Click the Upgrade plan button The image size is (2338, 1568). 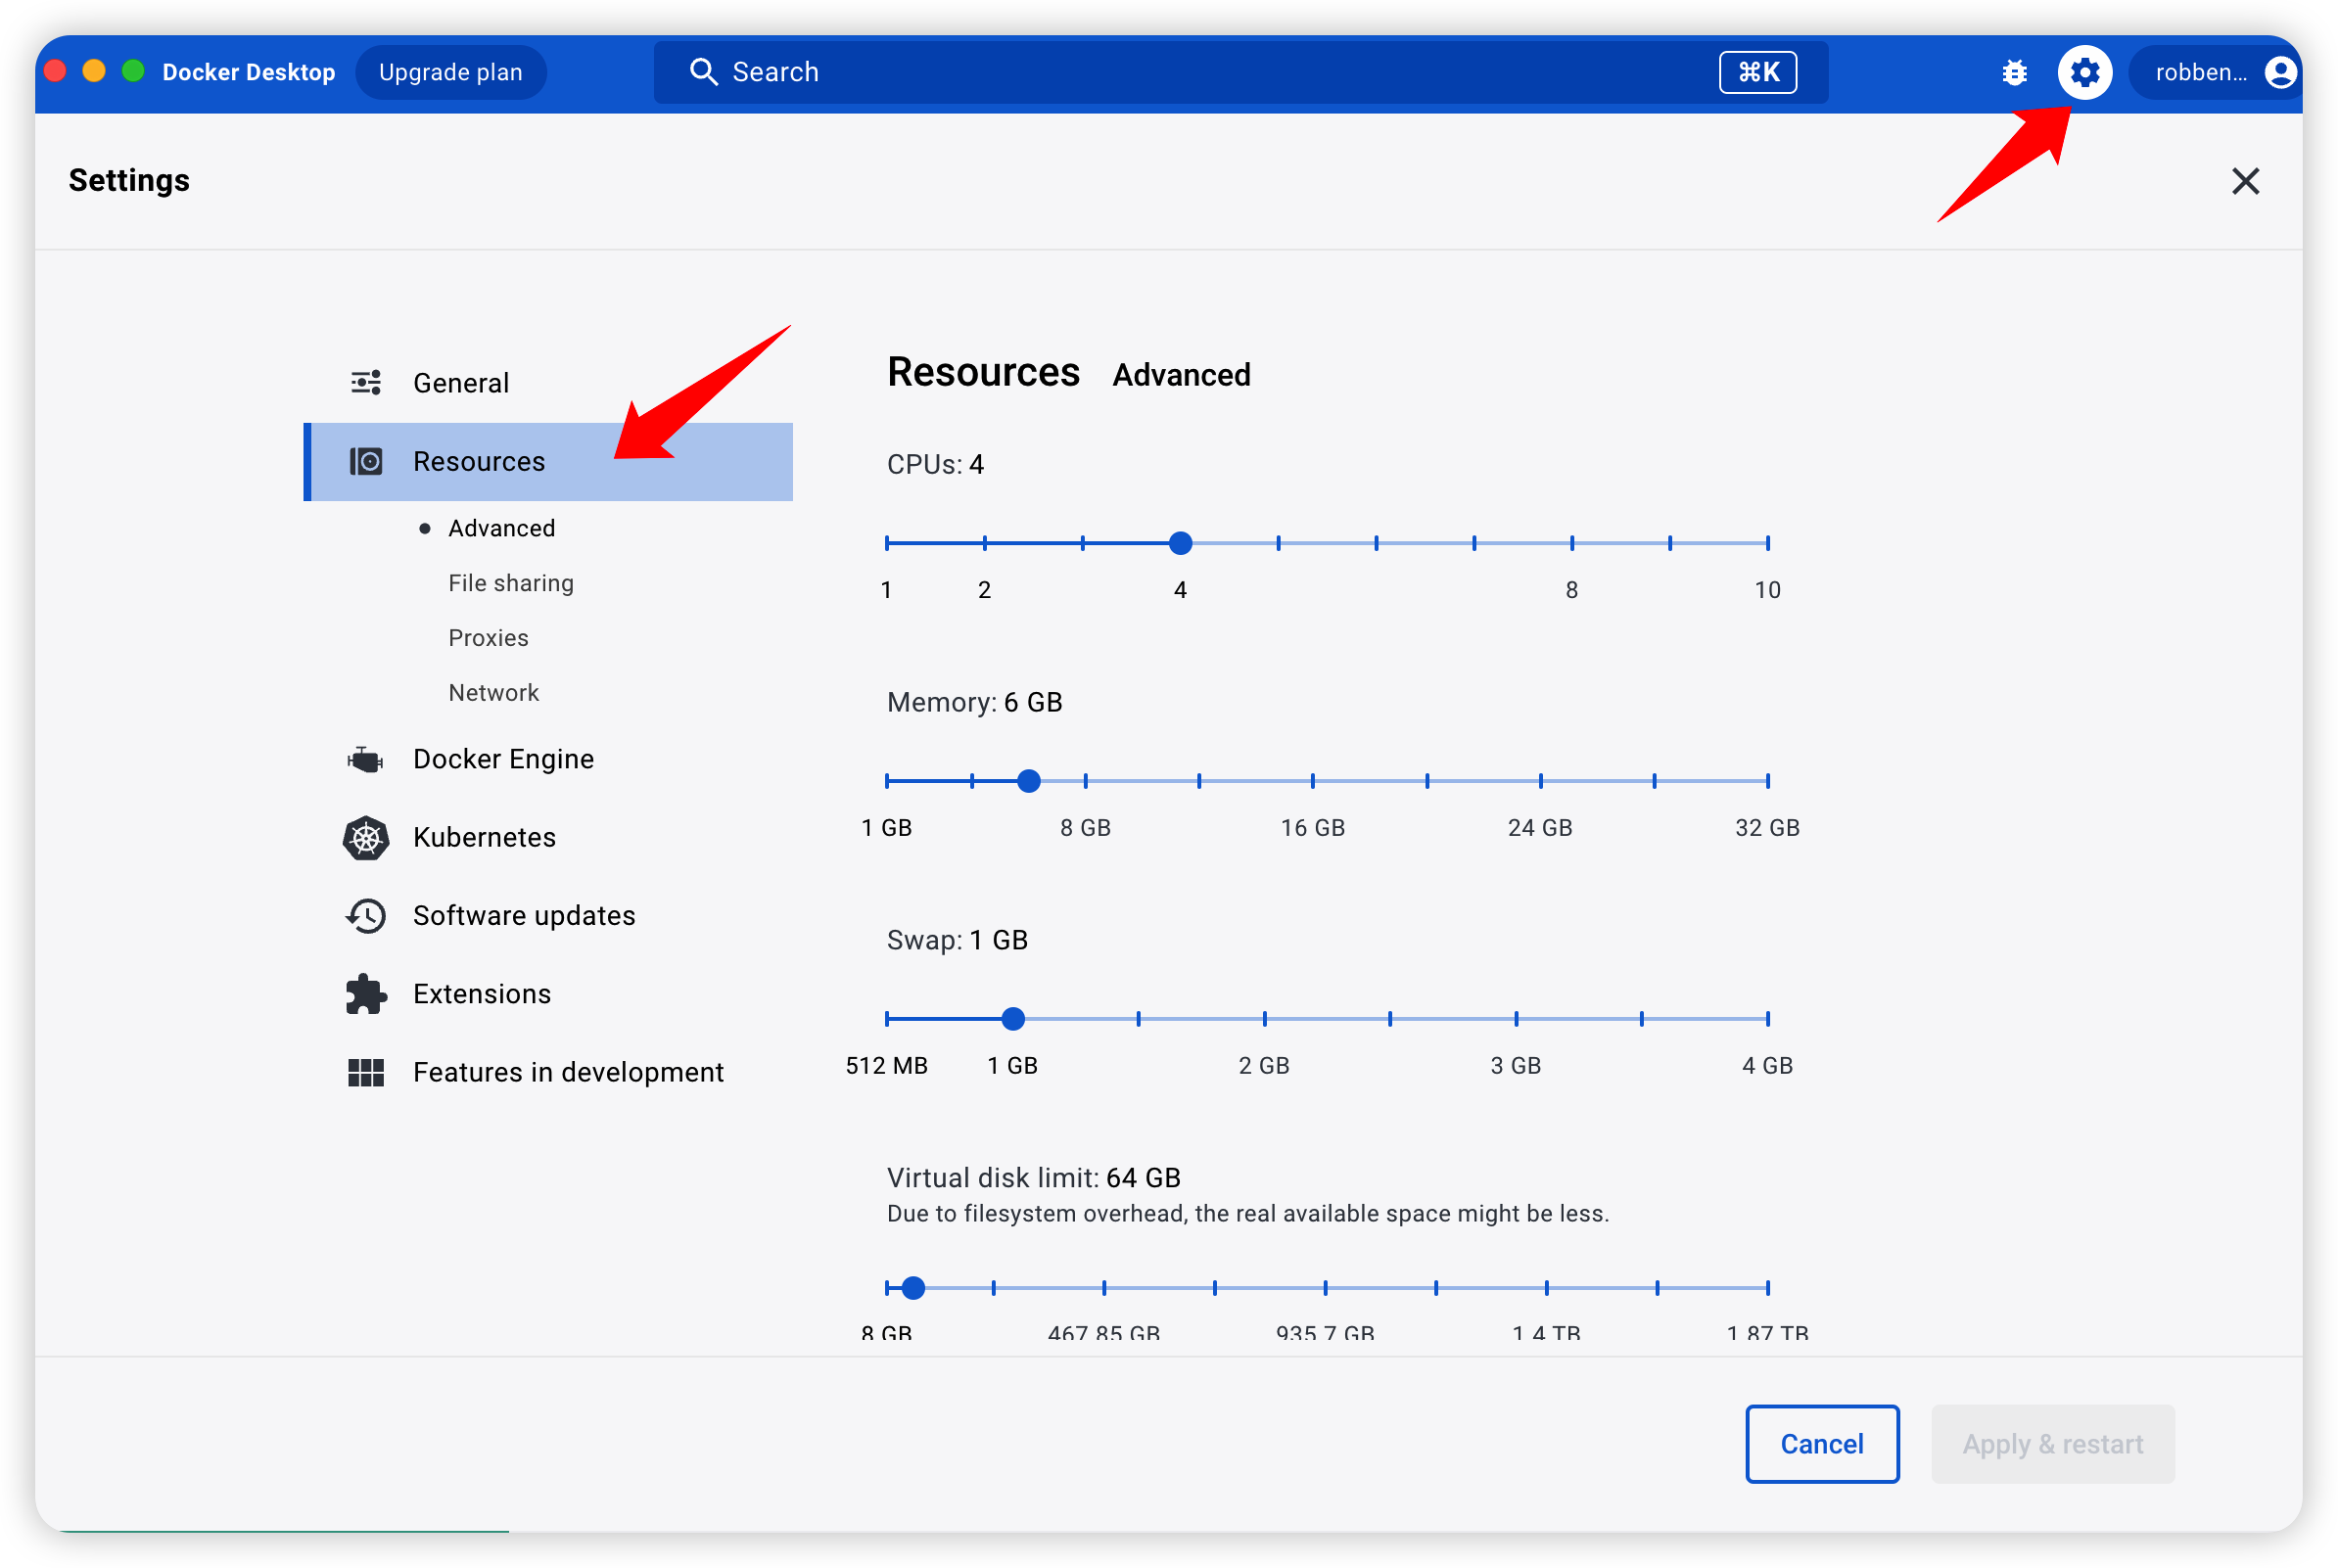point(451,72)
